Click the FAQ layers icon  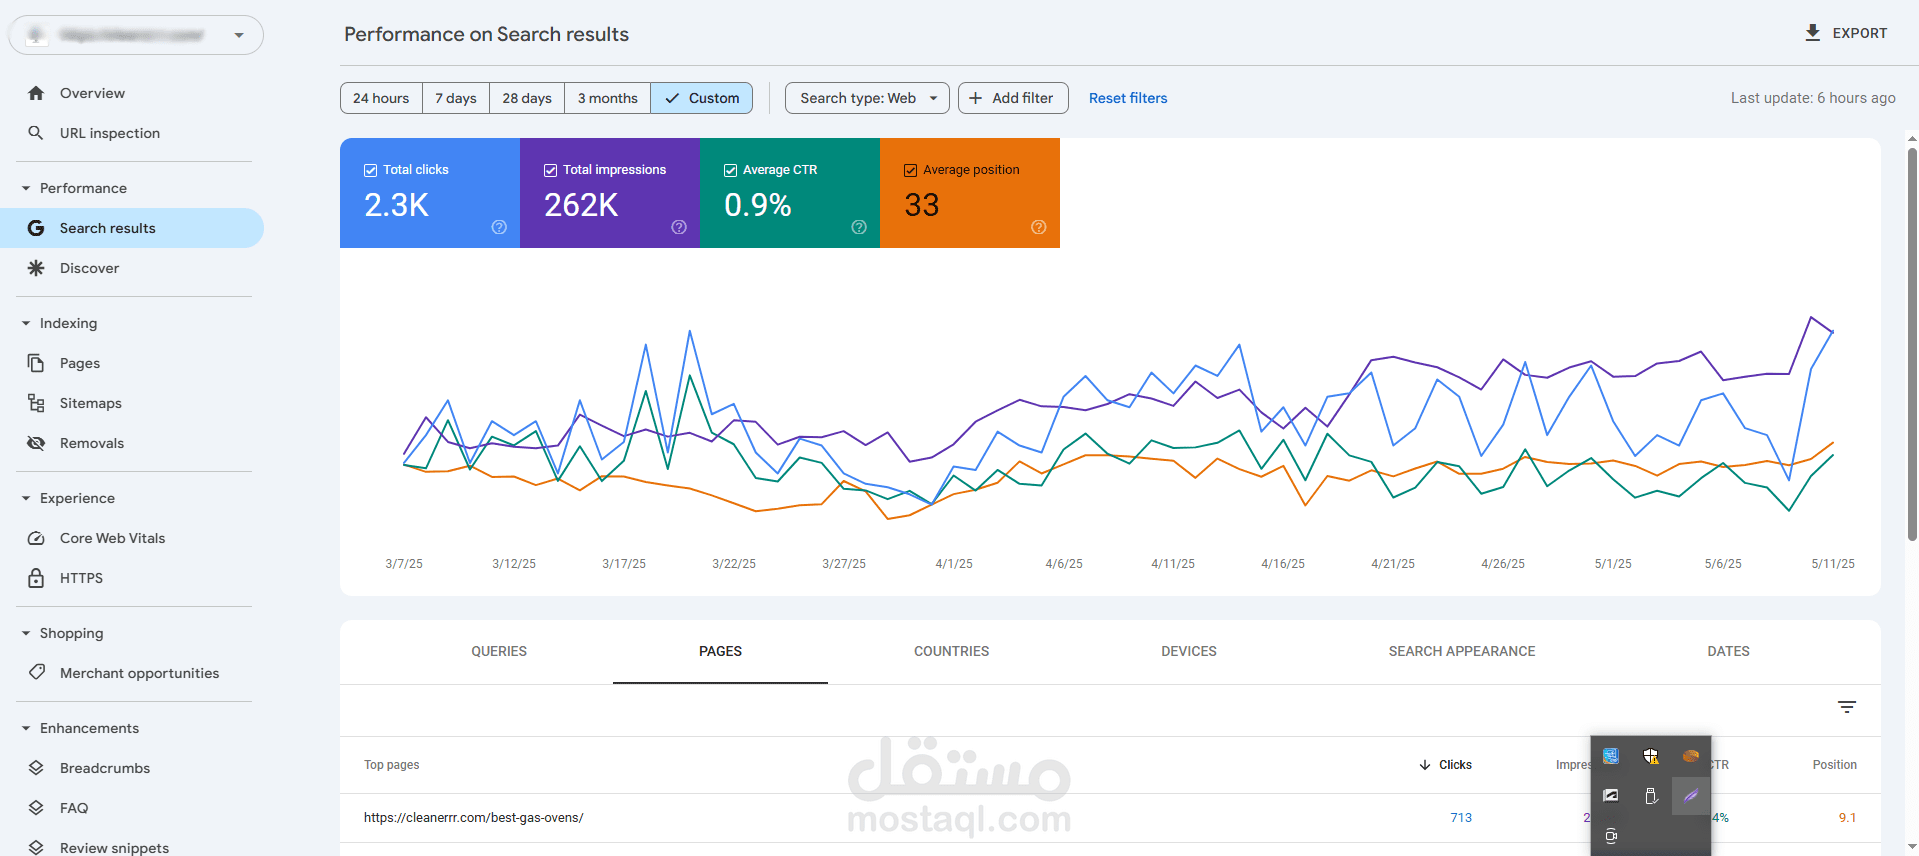36,808
